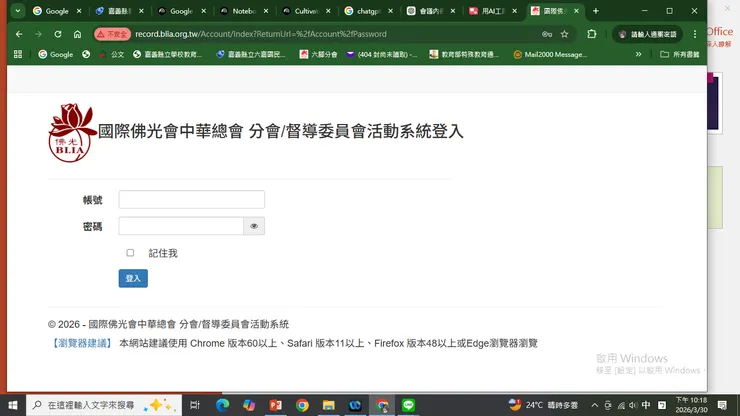Click the BLIA lotus logo
The height and width of the screenshot is (416, 740).
(72, 133)
